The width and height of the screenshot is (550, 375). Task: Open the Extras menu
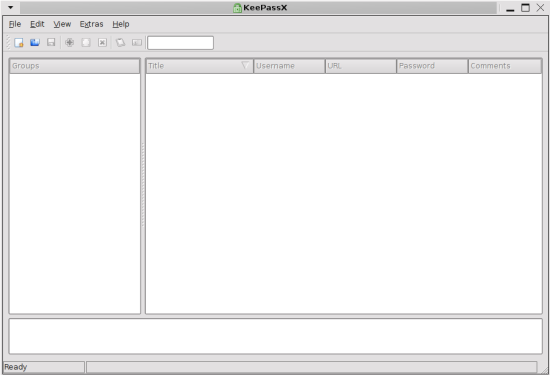pos(91,24)
